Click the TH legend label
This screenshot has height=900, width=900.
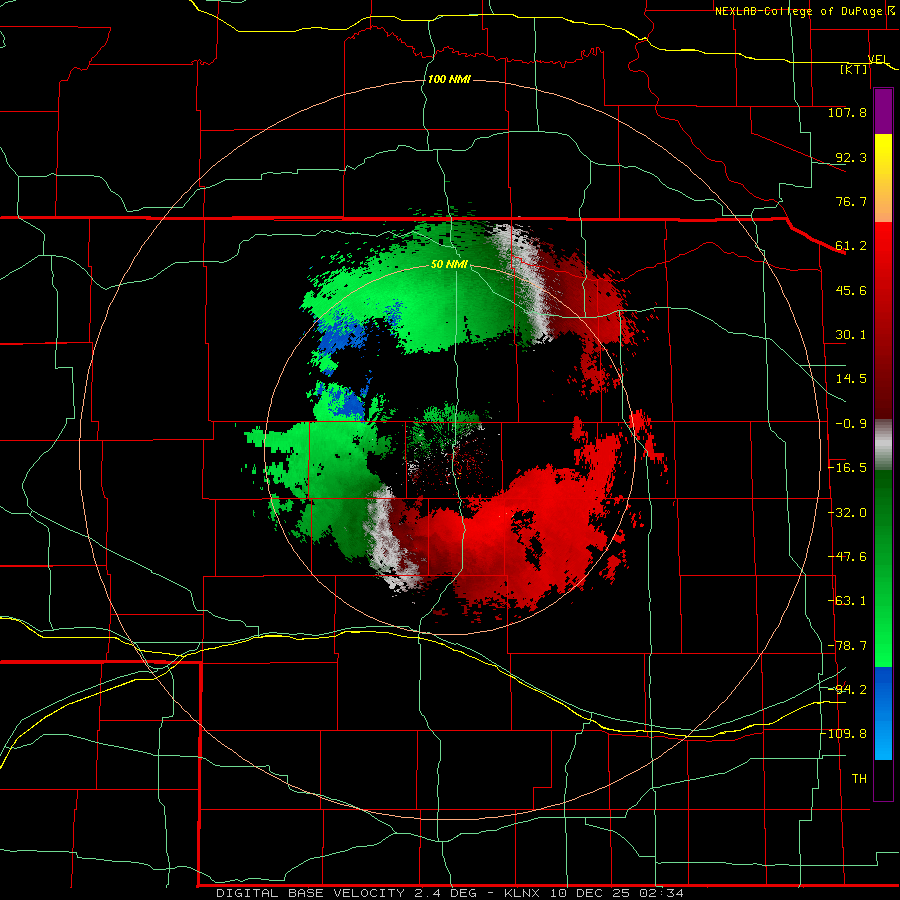click(859, 779)
